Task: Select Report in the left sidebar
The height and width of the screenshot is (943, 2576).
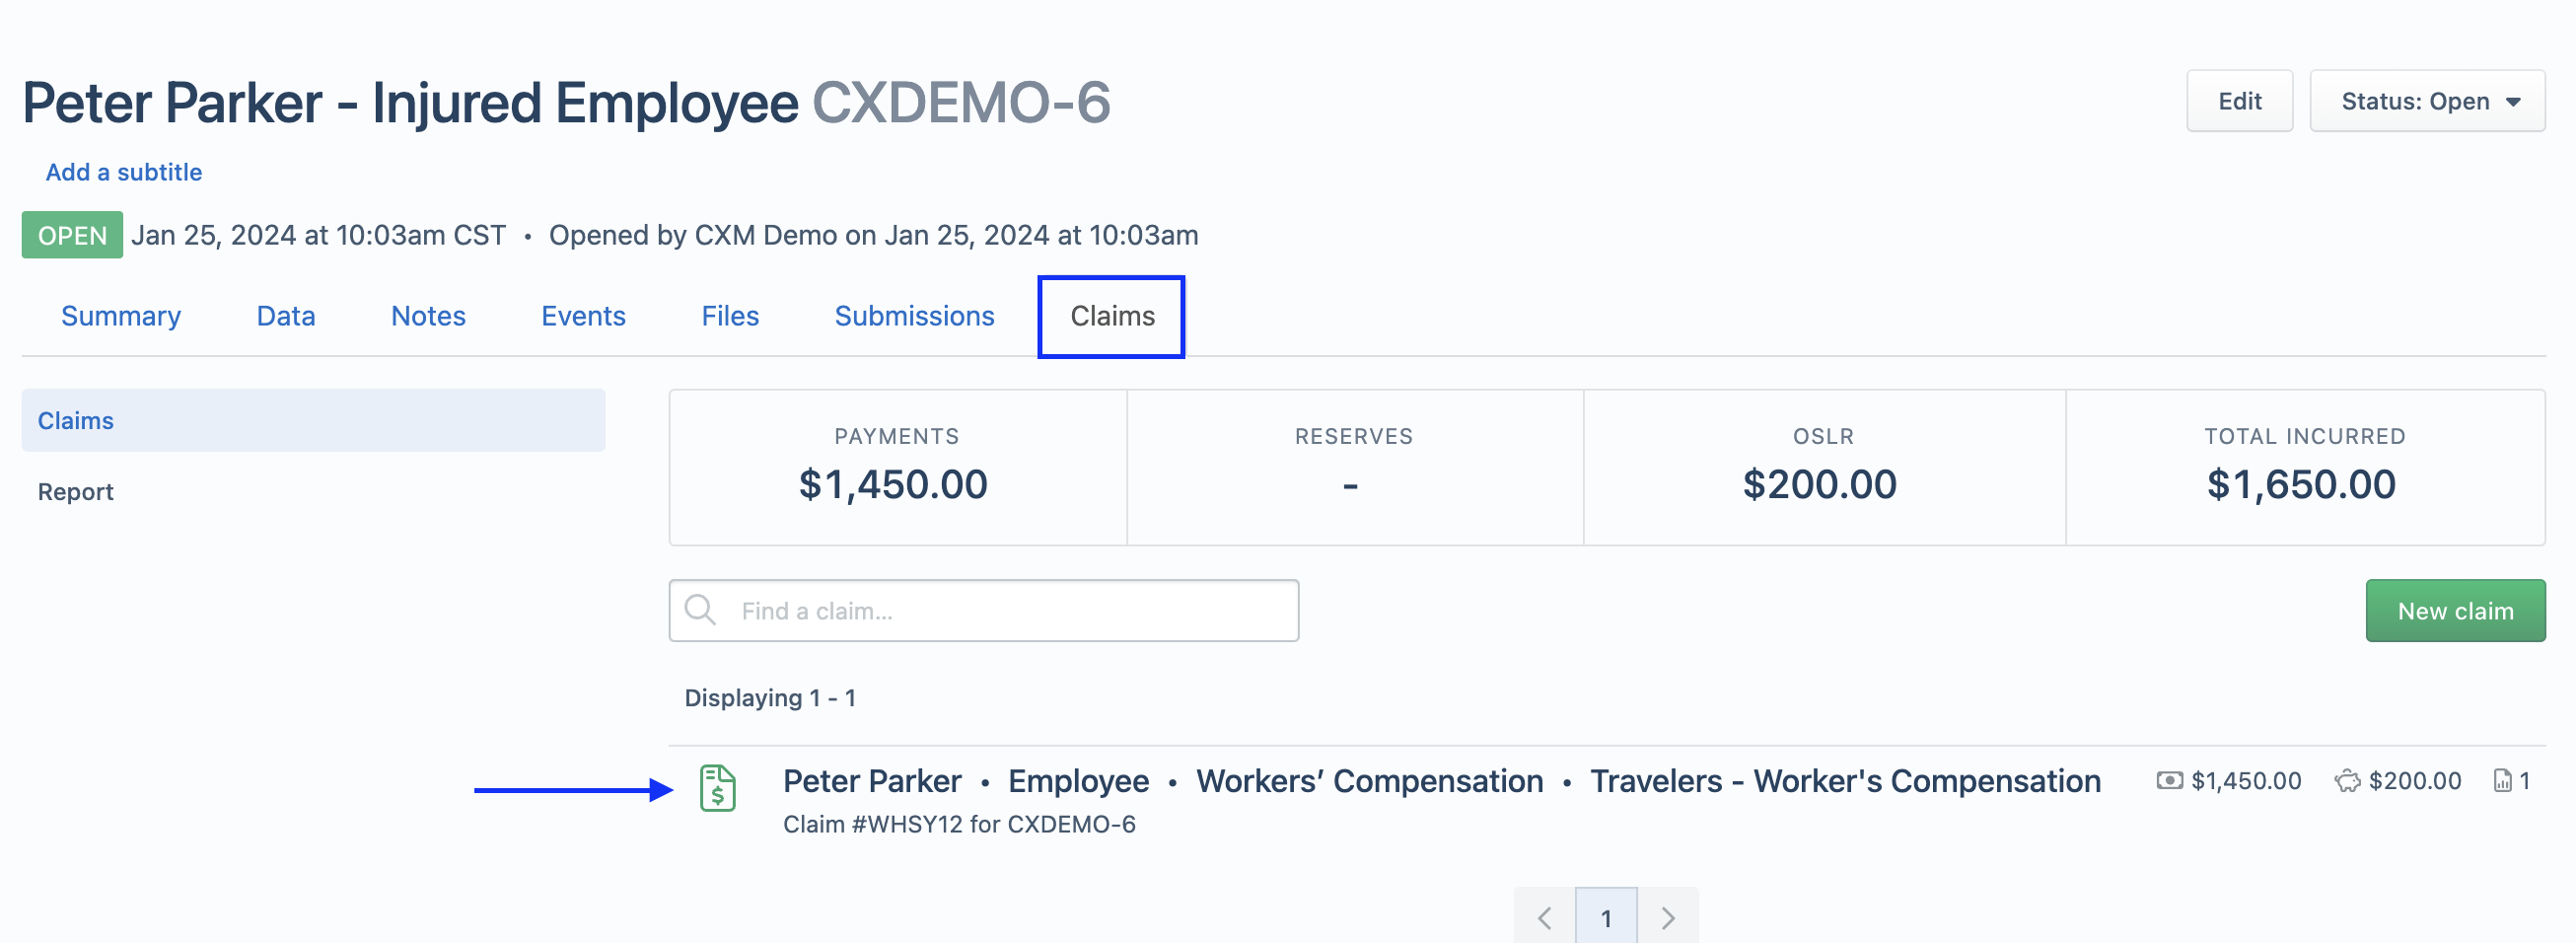Action: [76, 492]
